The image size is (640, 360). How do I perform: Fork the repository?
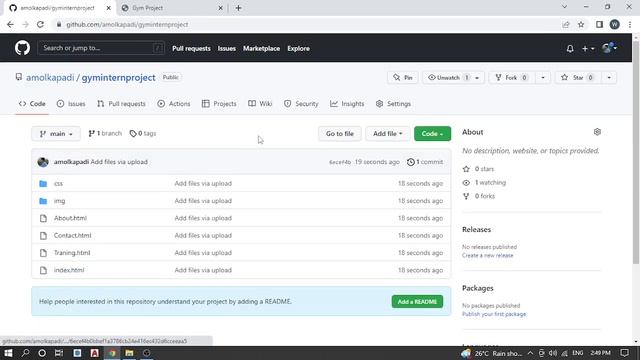(x=512, y=78)
